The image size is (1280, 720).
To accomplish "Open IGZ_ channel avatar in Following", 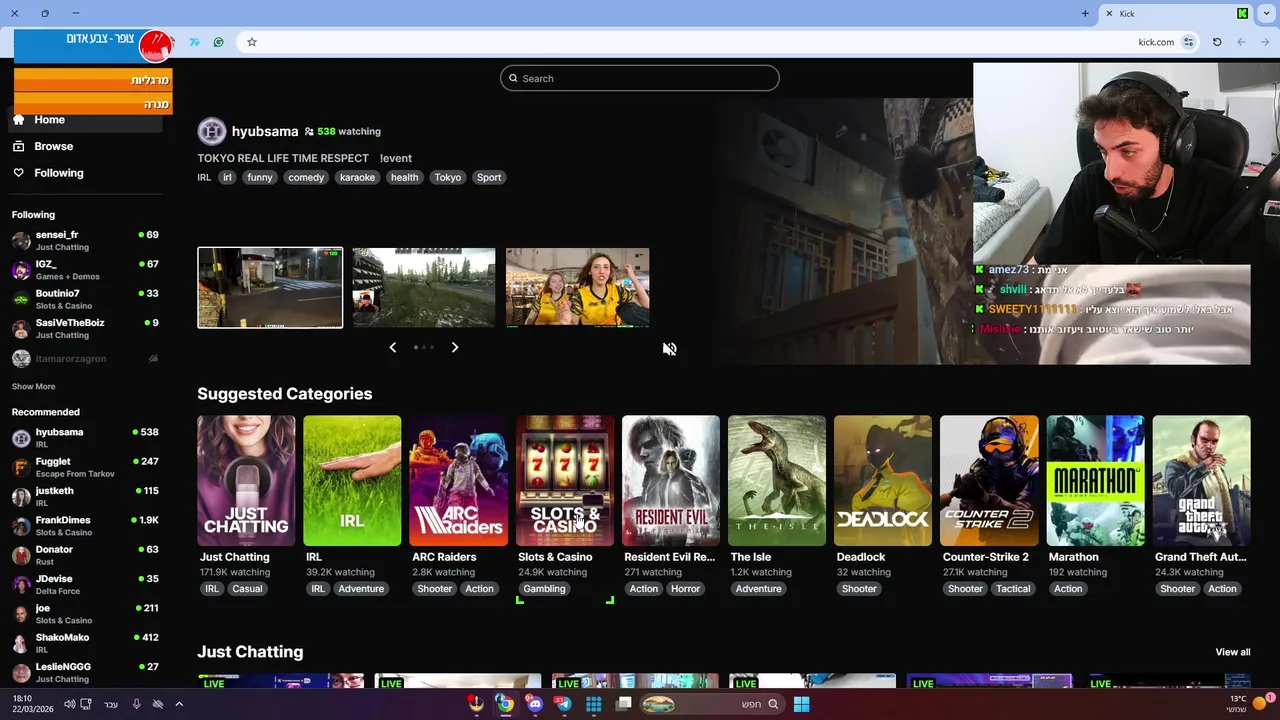I will (21, 270).
